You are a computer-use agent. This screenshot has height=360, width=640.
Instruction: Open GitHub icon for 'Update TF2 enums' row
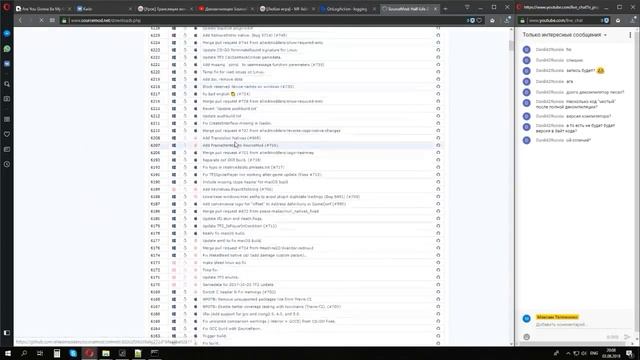click(438, 277)
